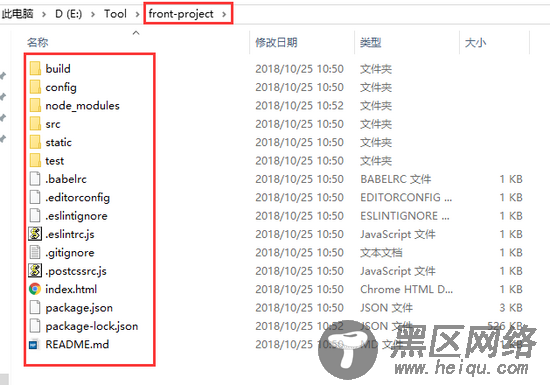Select the test folder icon
Screen dimensions: 550x385
point(35,161)
